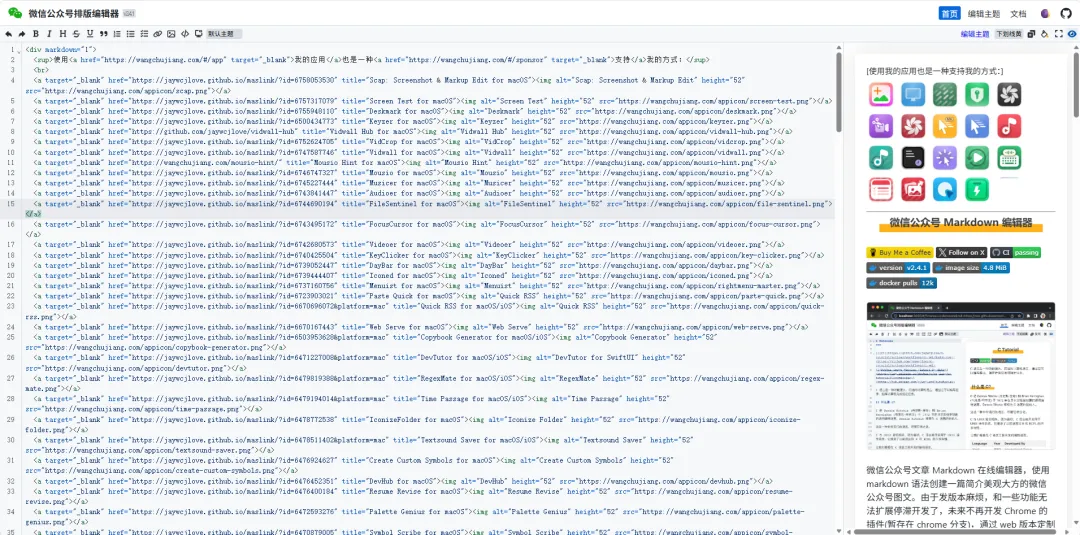Insert an ordered list
The width and height of the screenshot is (1080, 535).
(117, 34)
